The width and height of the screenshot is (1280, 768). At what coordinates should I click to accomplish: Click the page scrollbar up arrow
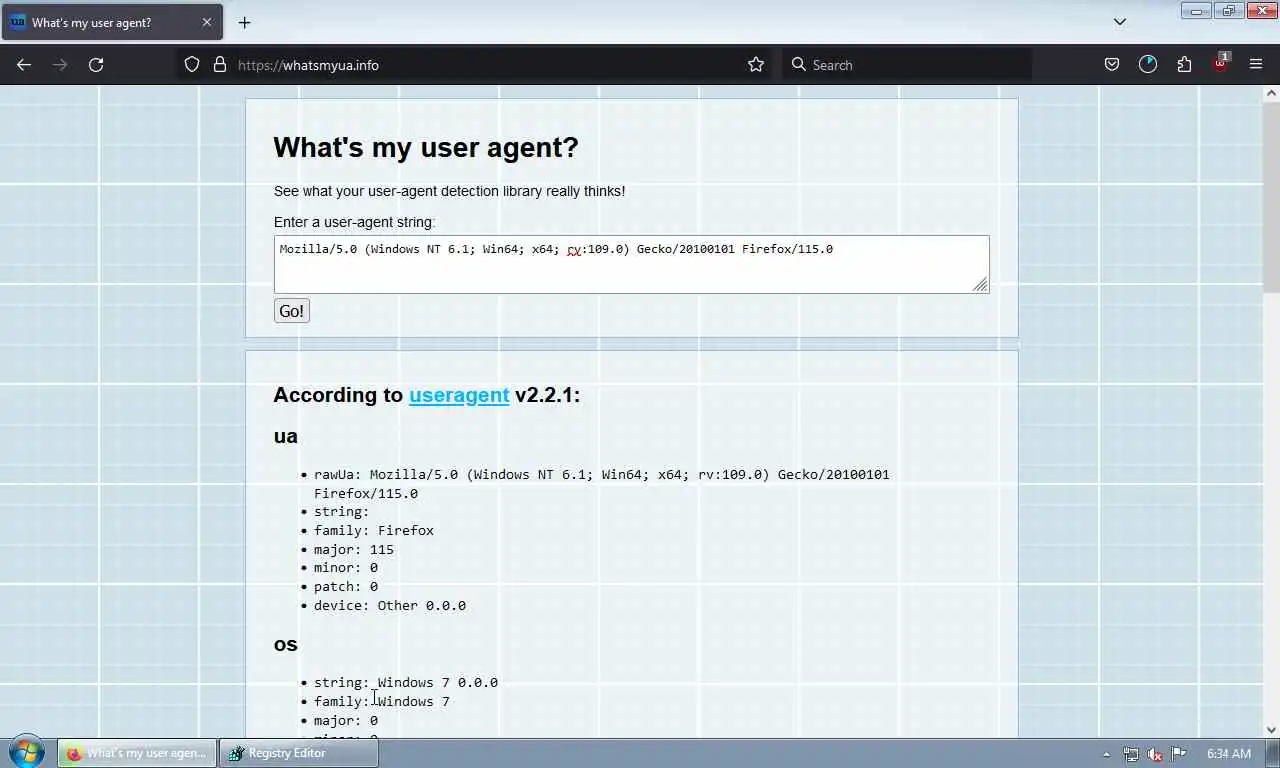click(1271, 93)
